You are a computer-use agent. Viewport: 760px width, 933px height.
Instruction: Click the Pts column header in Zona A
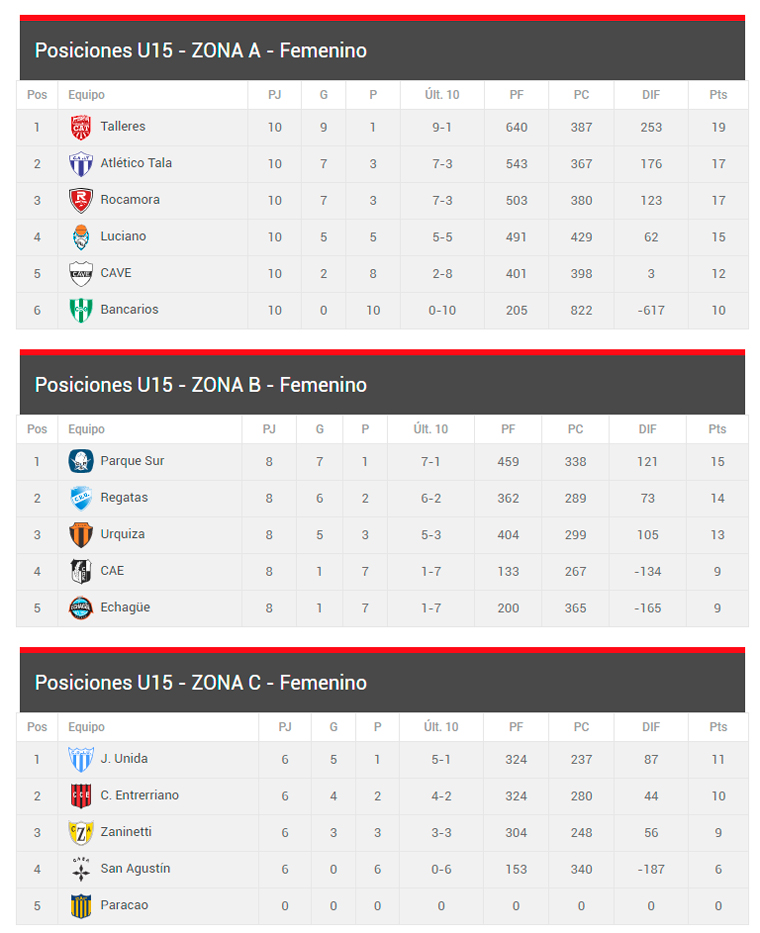[718, 95]
